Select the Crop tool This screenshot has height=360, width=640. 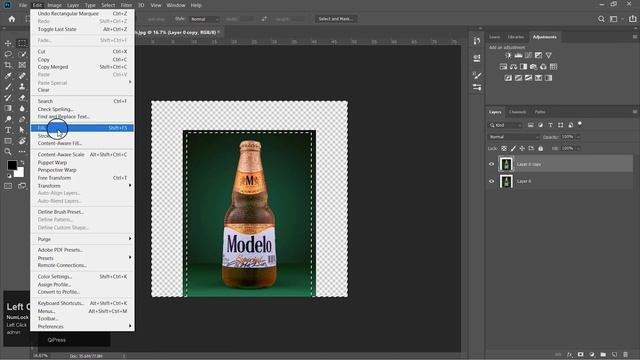8,65
